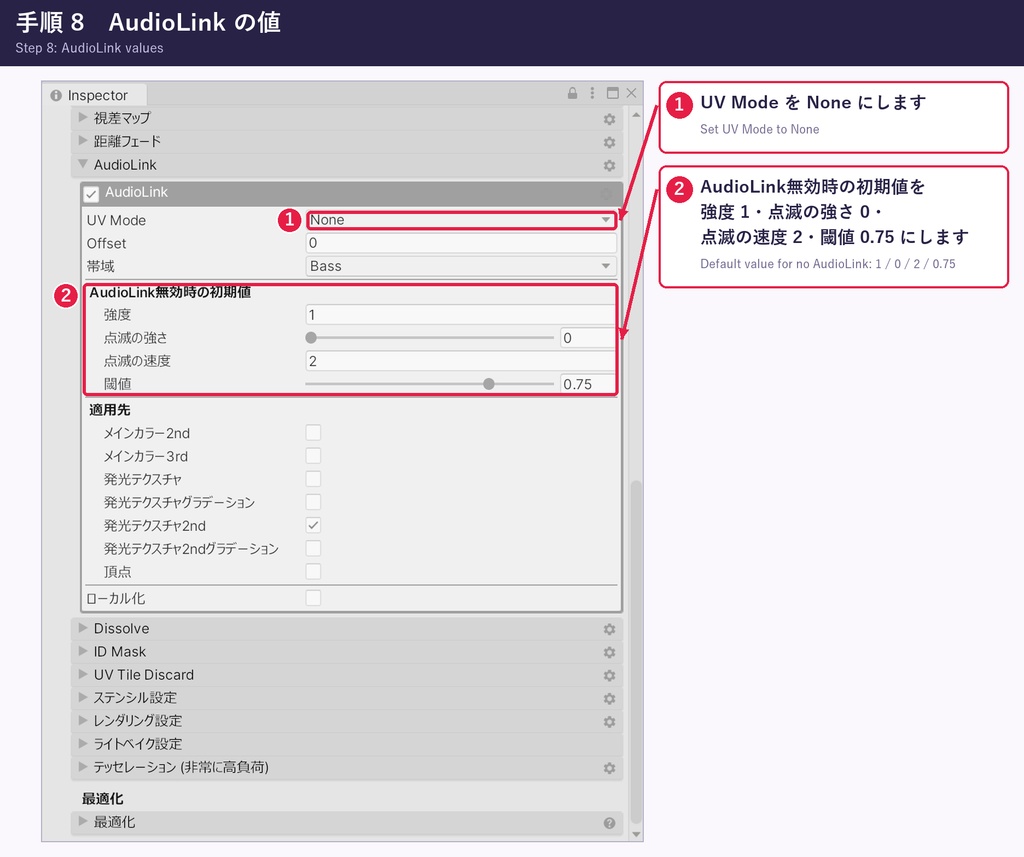
Task: Disable the AudioLink enable checkbox
Action: pos(91,193)
